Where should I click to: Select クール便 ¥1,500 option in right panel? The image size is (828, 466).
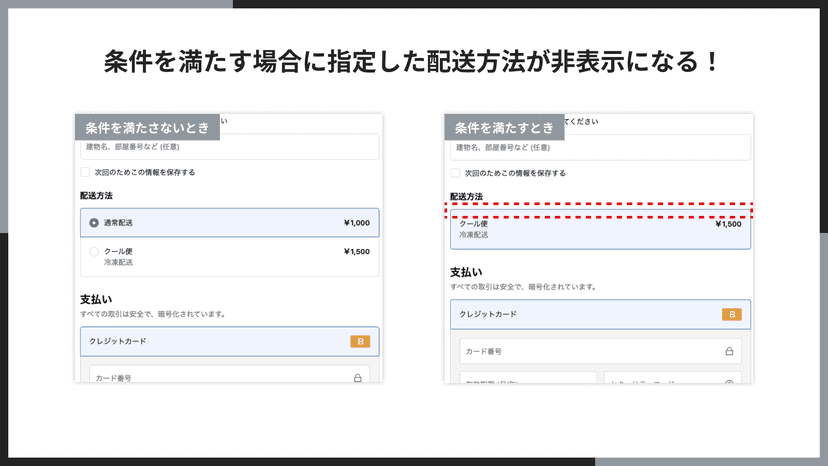coord(600,229)
